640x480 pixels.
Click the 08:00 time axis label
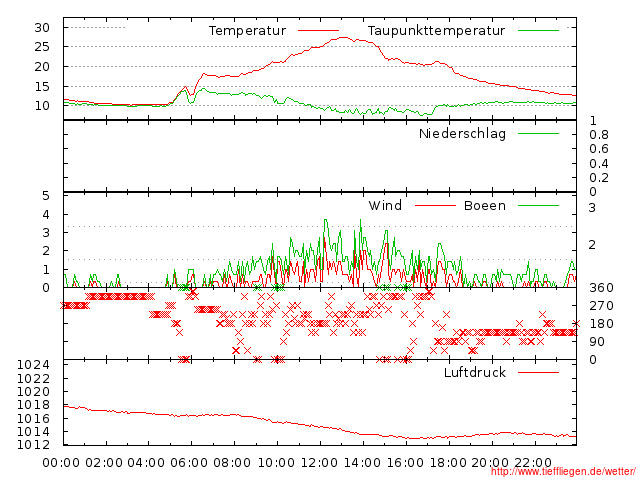coord(232,463)
